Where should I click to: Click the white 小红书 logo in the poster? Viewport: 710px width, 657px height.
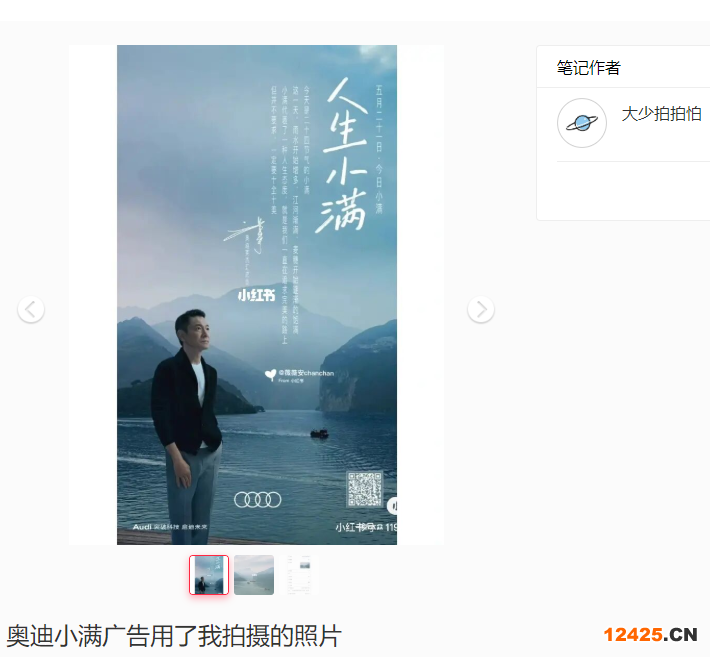click(257, 296)
